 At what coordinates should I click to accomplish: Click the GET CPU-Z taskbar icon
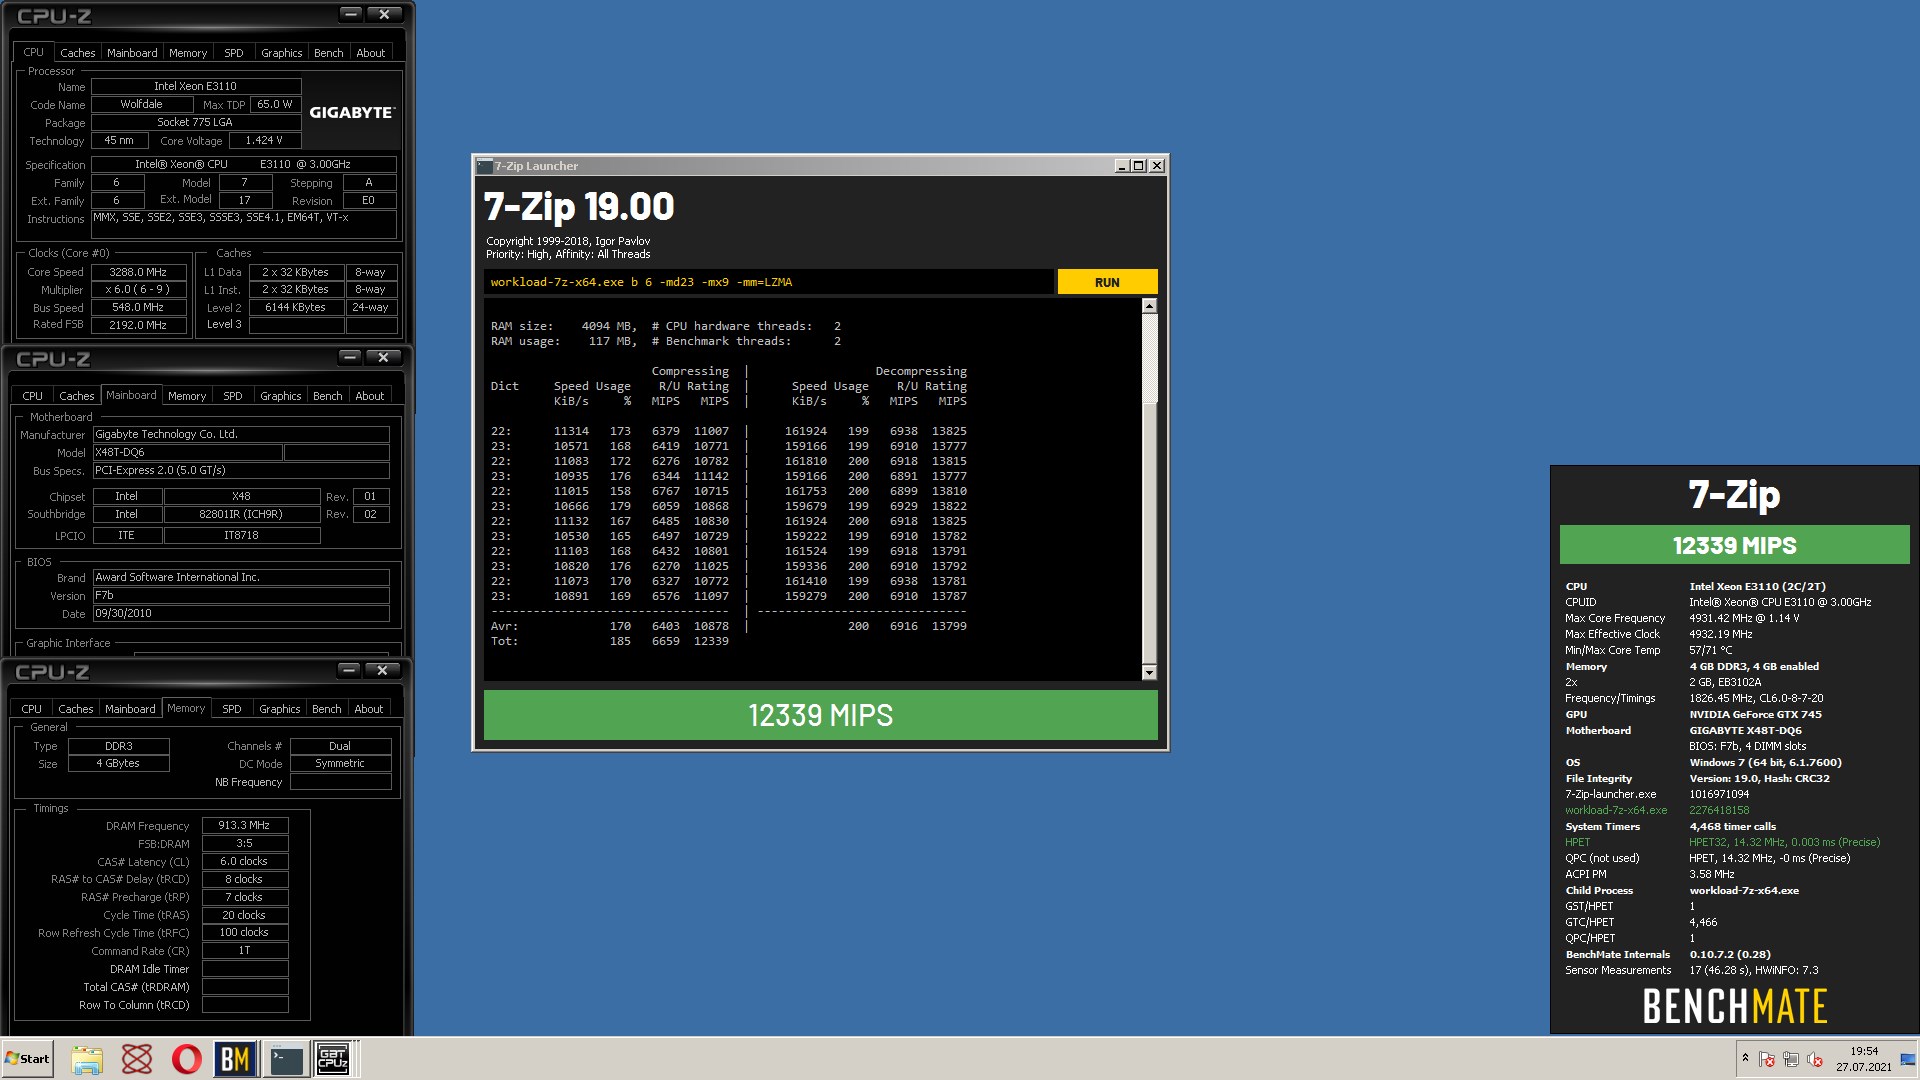point(333,1059)
